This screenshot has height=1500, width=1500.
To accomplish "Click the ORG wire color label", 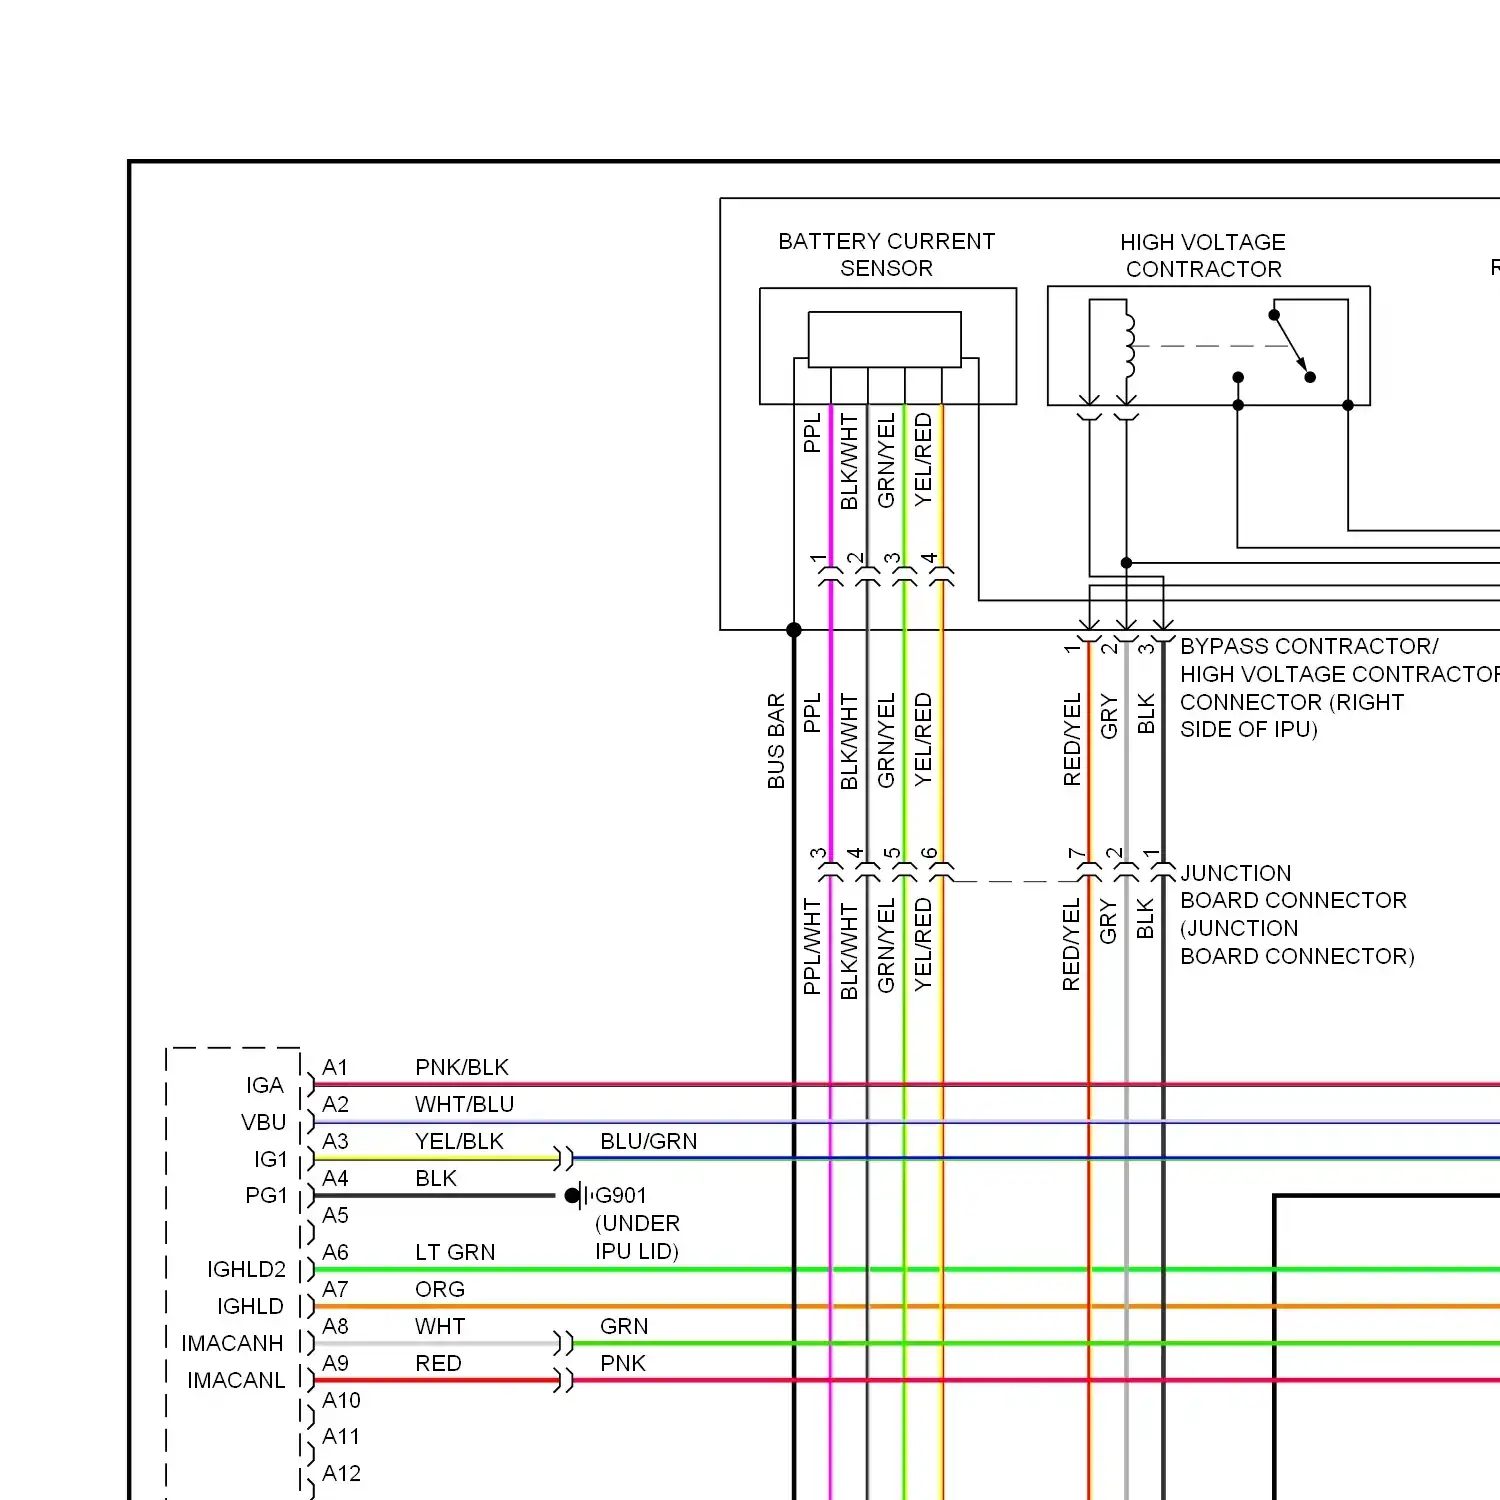I will pyautogui.click(x=440, y=1289).
